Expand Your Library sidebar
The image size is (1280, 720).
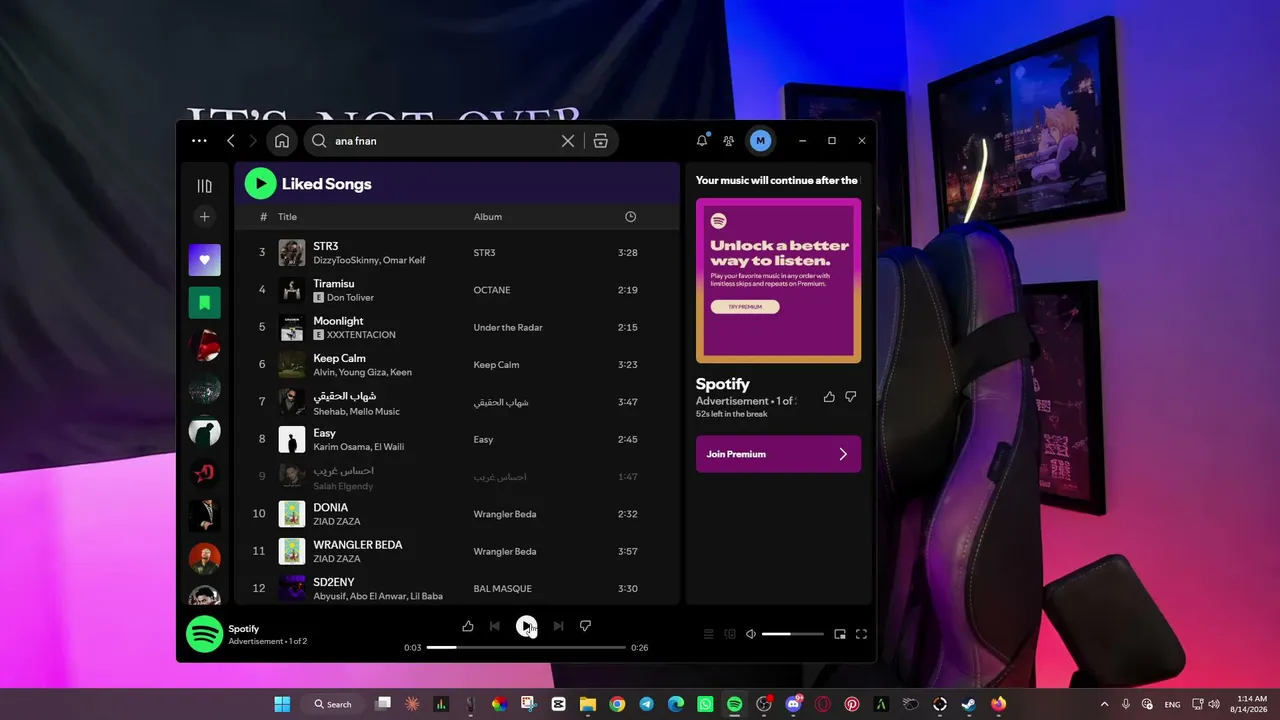205,186
